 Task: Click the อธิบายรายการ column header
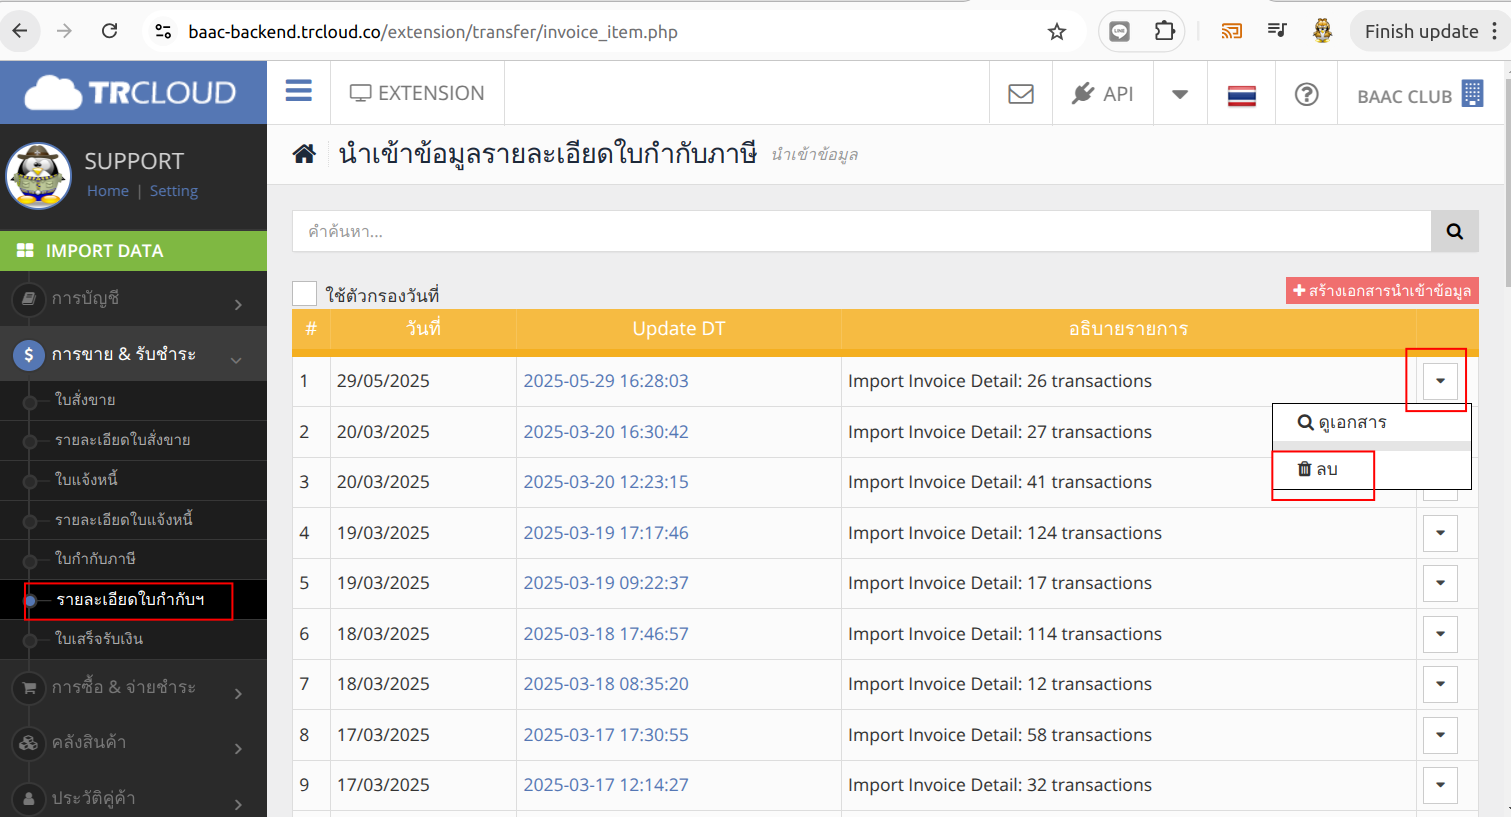pyautogui.click(x=1129, y=329)
